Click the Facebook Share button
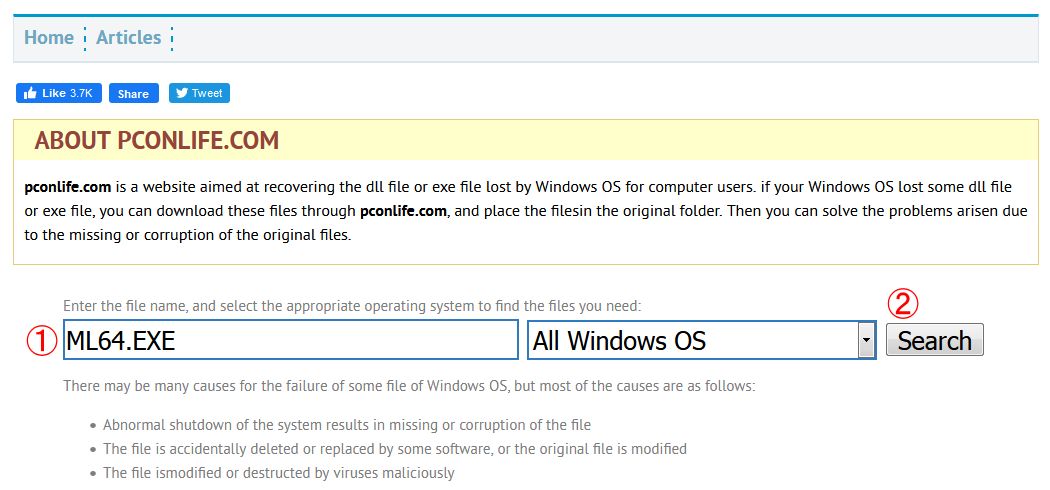The height and width of the screenshot is (490, 1050). click(133, 93)
